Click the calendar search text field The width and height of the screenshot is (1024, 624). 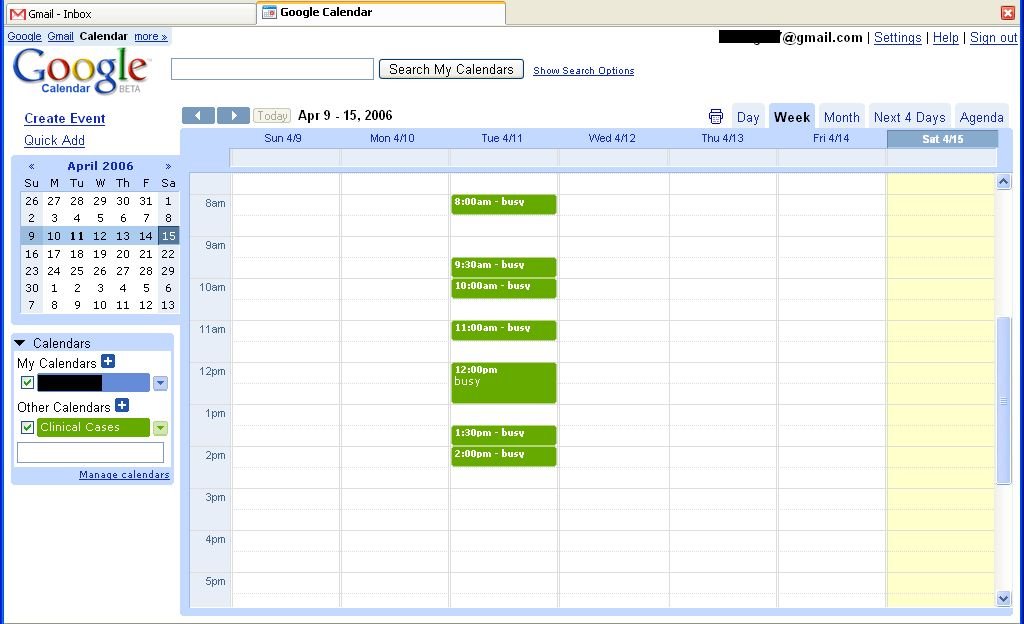pyautogui.click(x=272, y=69)
